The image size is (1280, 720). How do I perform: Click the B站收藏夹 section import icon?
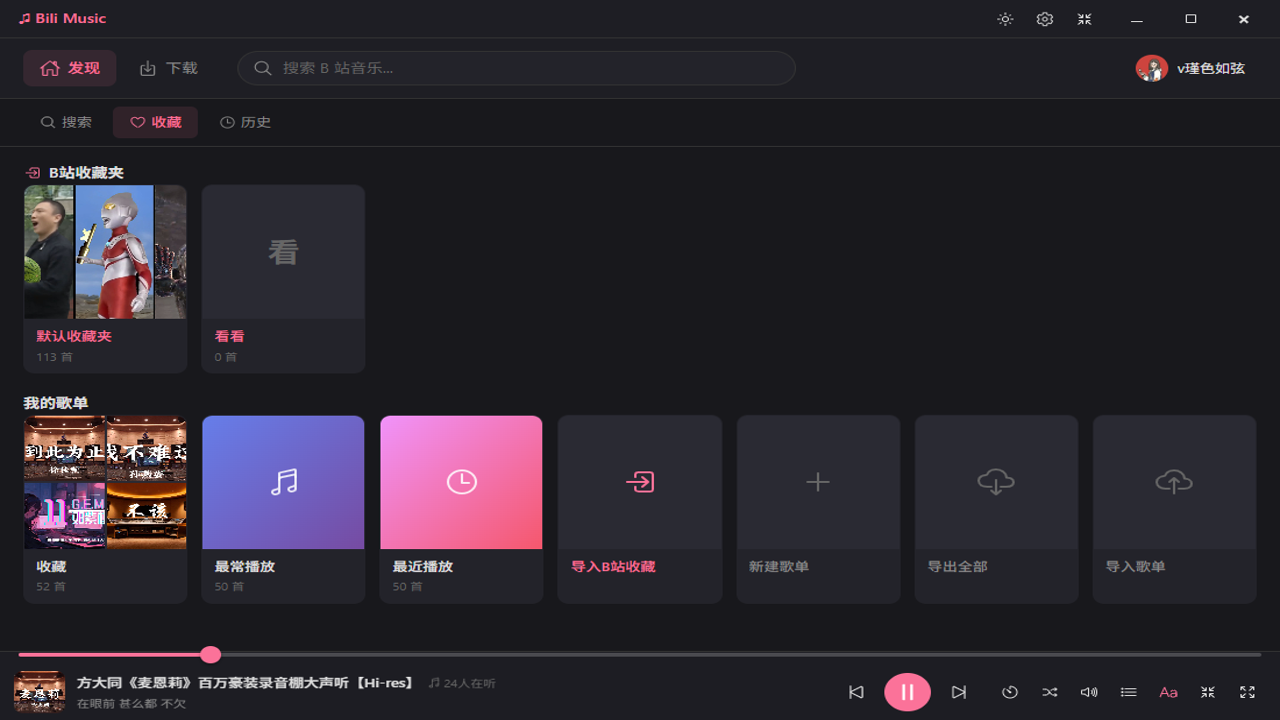pos(33,173)
